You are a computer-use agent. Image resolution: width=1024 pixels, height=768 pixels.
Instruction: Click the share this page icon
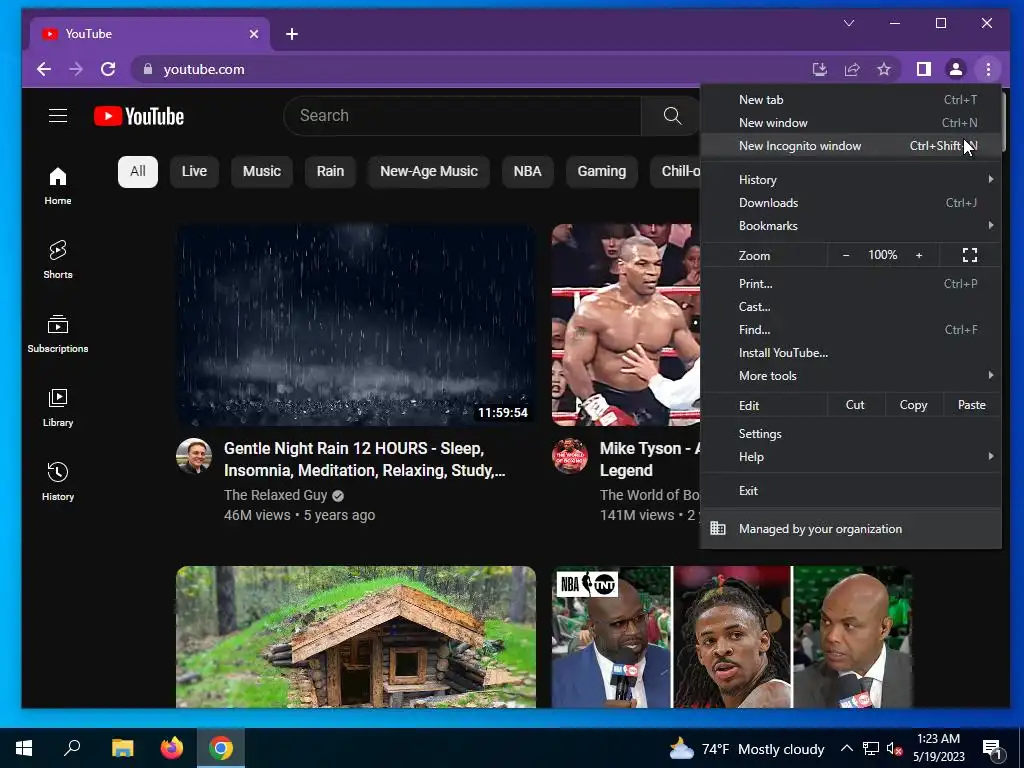tap(852, 69)
